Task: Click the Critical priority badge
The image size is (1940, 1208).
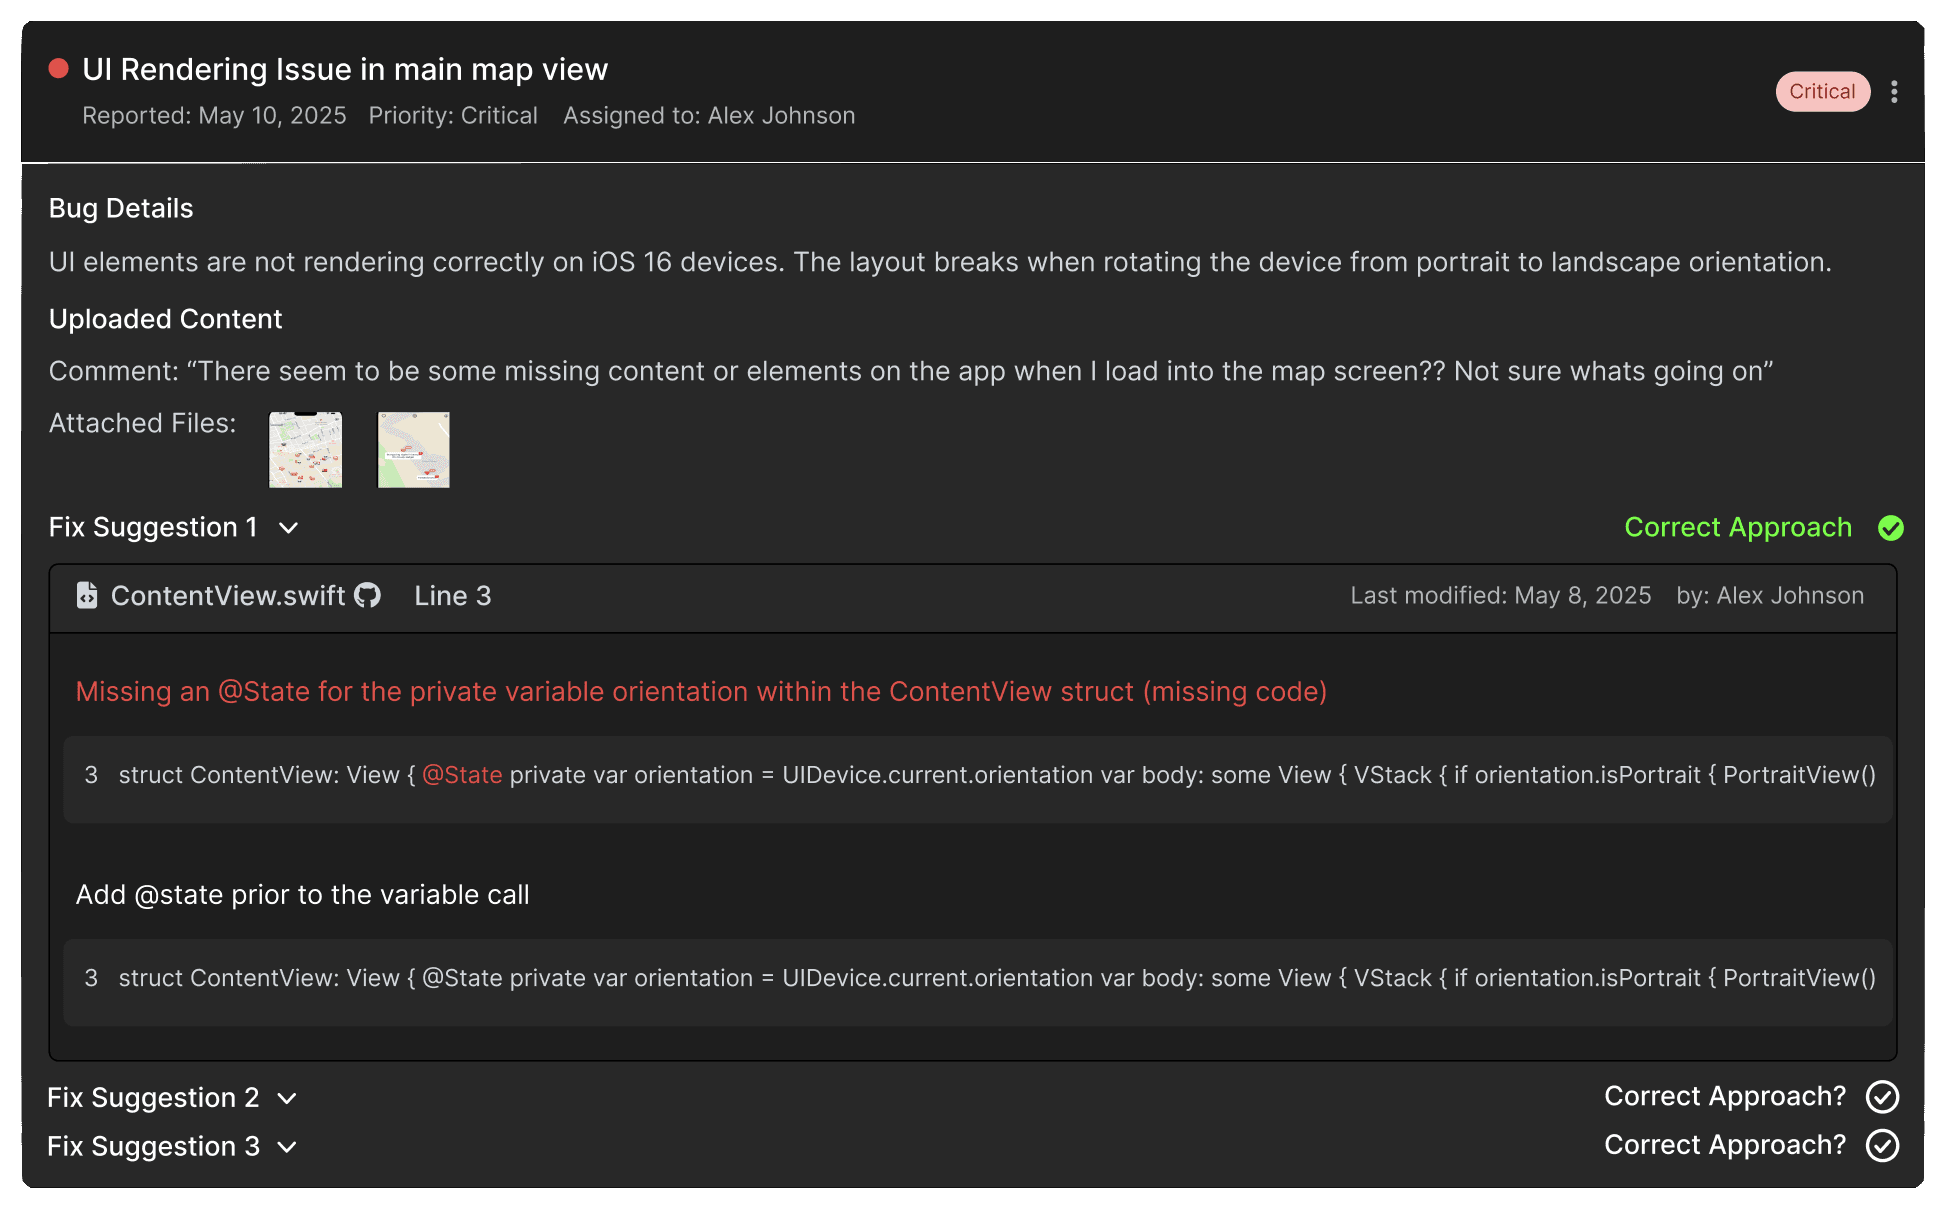Action: coord(1822,92)
